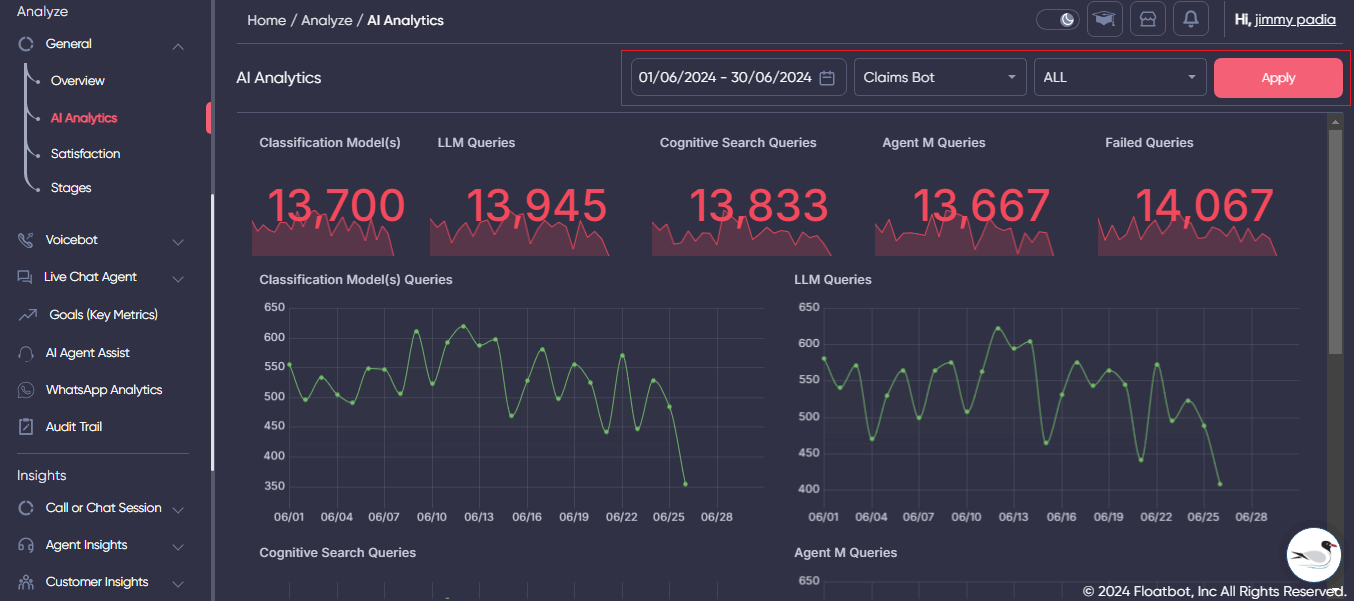The image size is (1354, 601).
Task: Open the calendar icon in the date picker
Action: (827, 76)
